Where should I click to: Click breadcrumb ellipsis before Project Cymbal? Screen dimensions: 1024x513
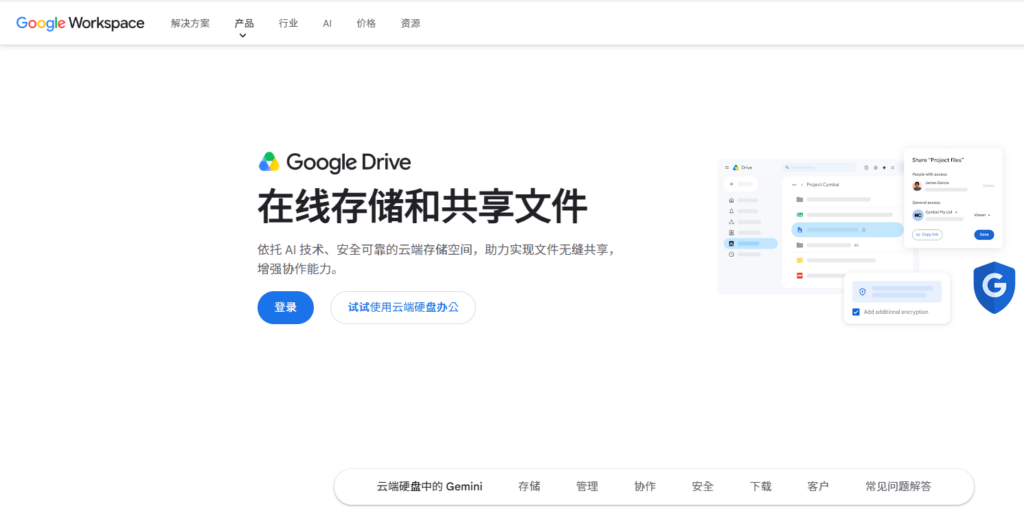[794, 185]
